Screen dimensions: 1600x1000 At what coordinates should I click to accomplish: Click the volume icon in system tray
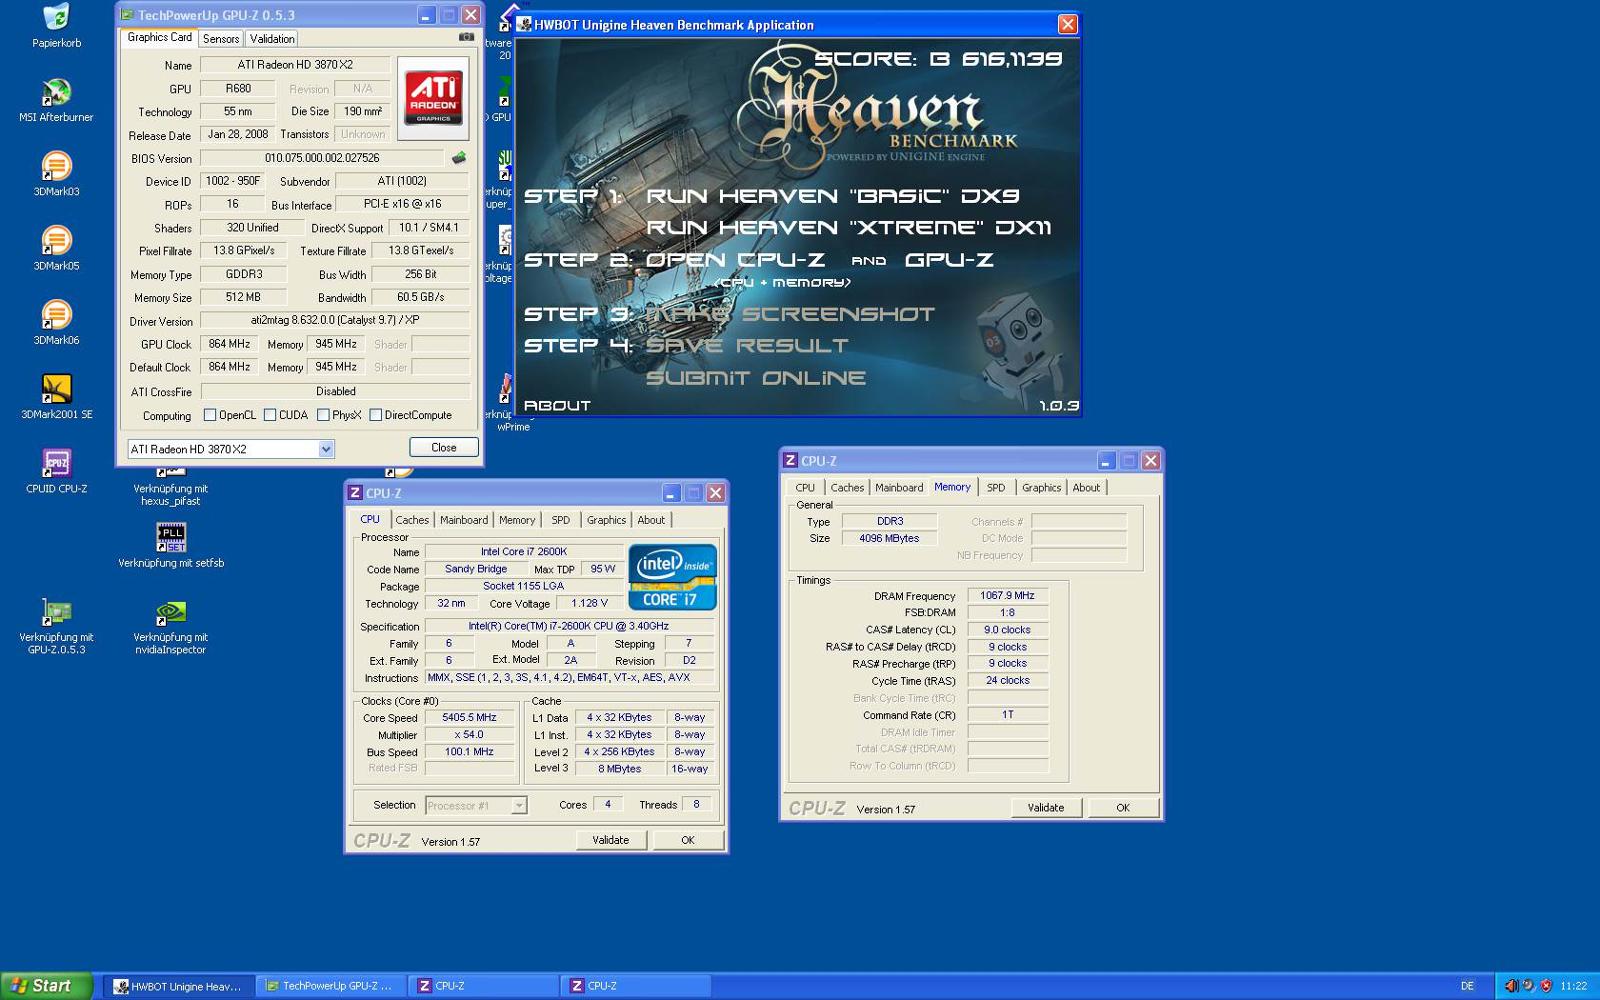click(x=1511, y=985)
